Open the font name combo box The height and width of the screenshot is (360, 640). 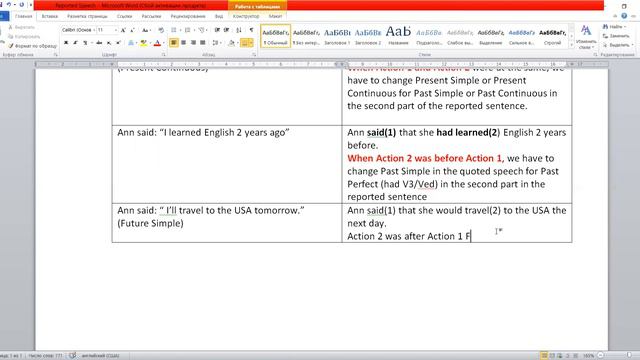[x=78, y=30]
